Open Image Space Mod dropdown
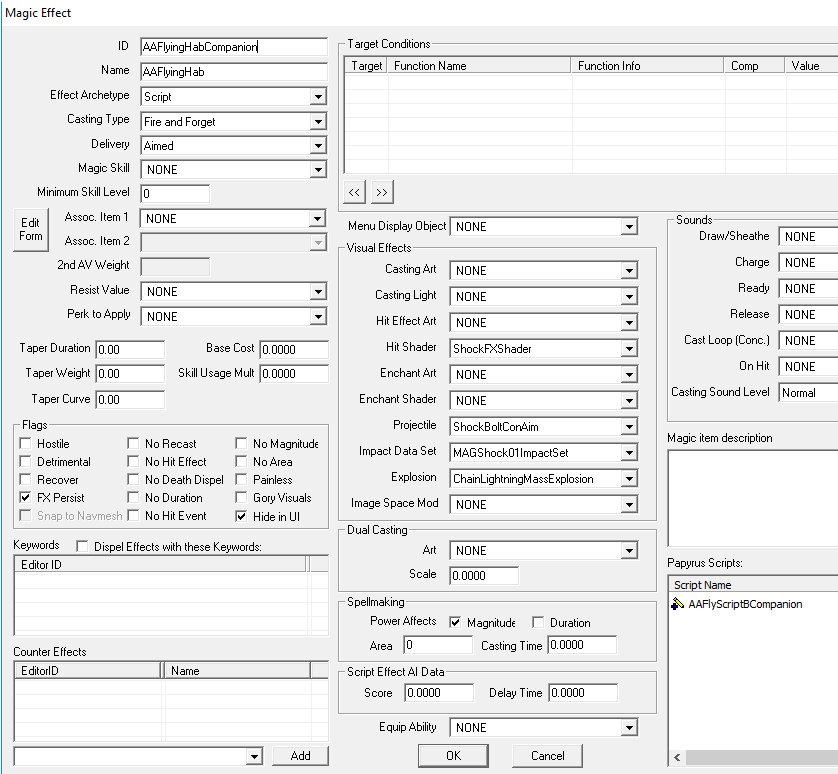Screen dimensions: 838x774 tap(629, 505)
